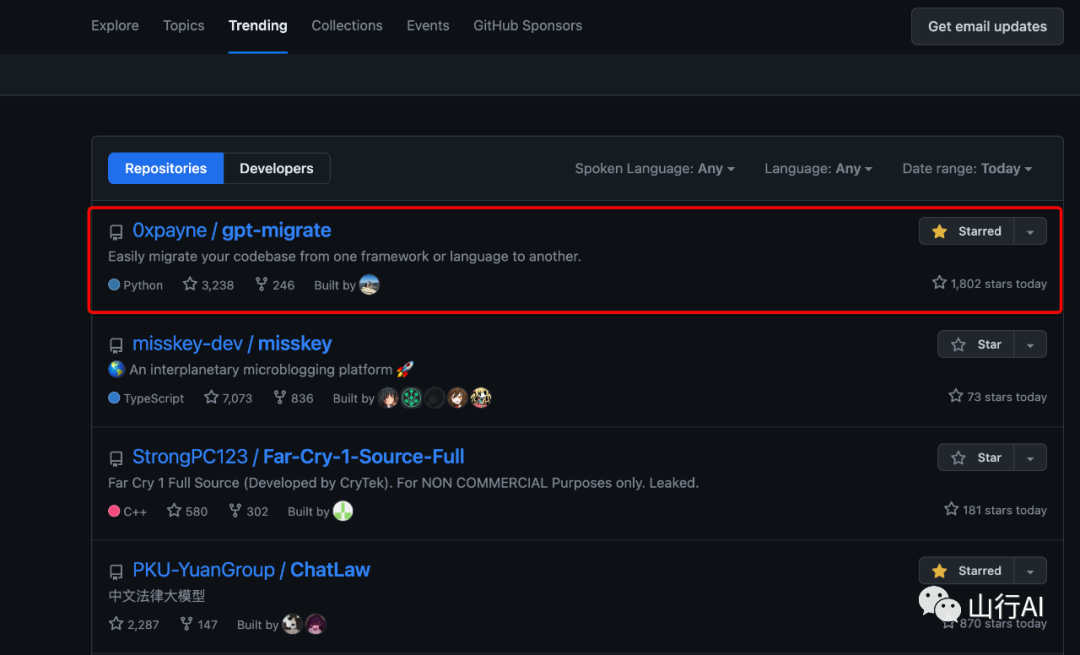Expand star lists dropdown for ChatLaw
The width and height of the screenshot is (1080, 655).
tap(1030, 570)
